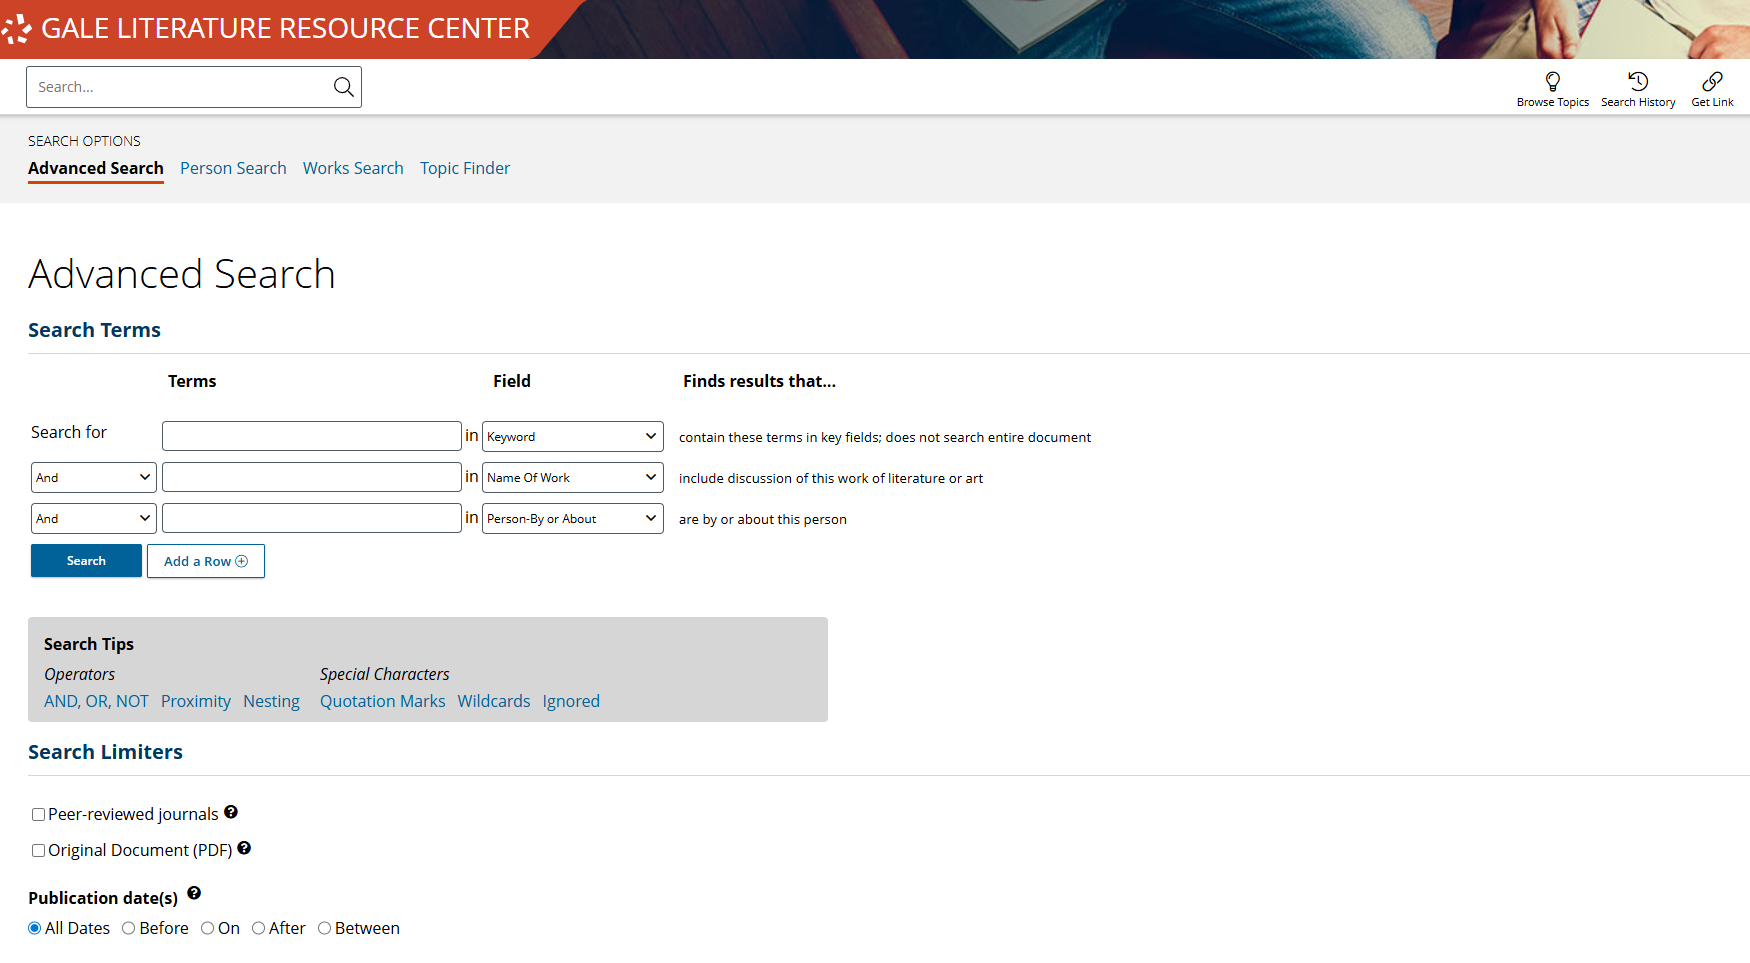Open the Wildcards search tip link
The height and width of the screenshot is (963, 1750).
[494, 701]
